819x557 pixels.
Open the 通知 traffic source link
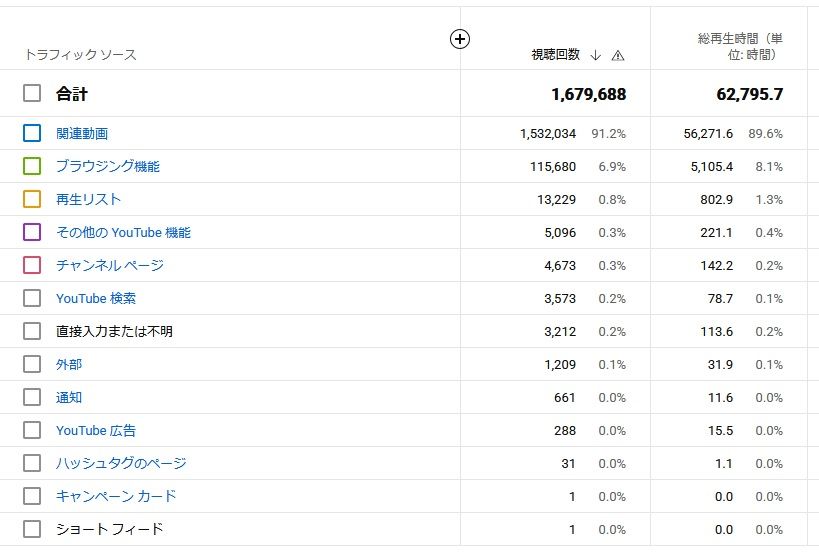coord(69,397)
